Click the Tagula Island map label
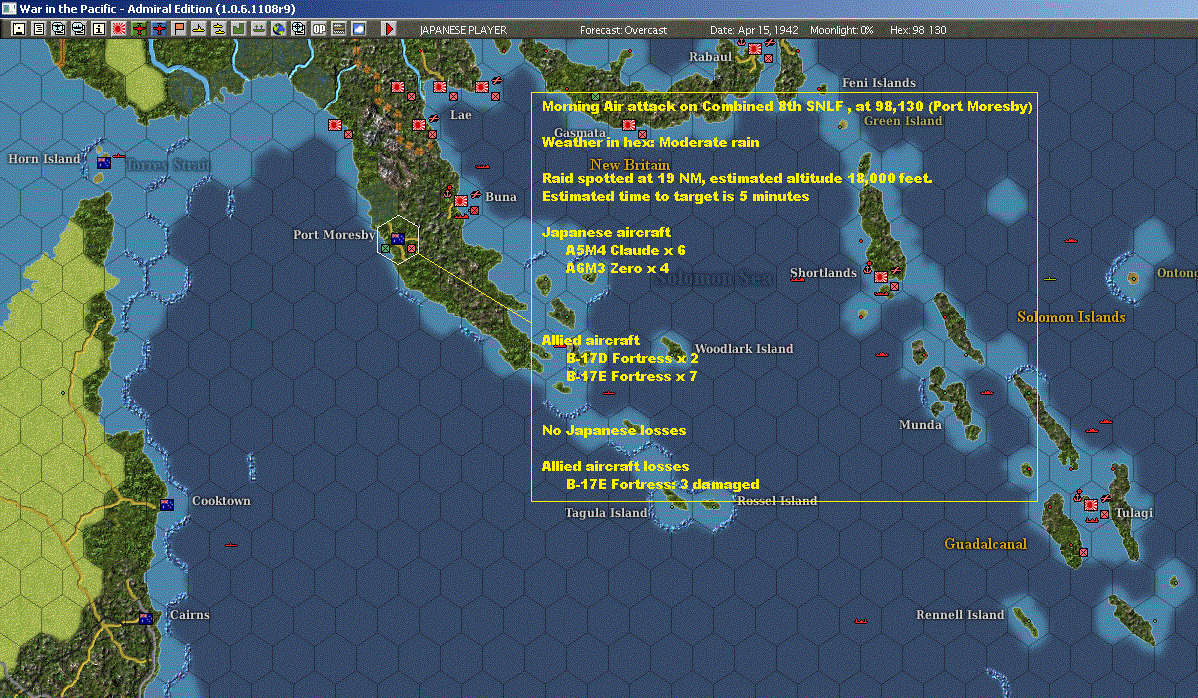The height and width of the screenshot is (698, 1198). (606, 512)
